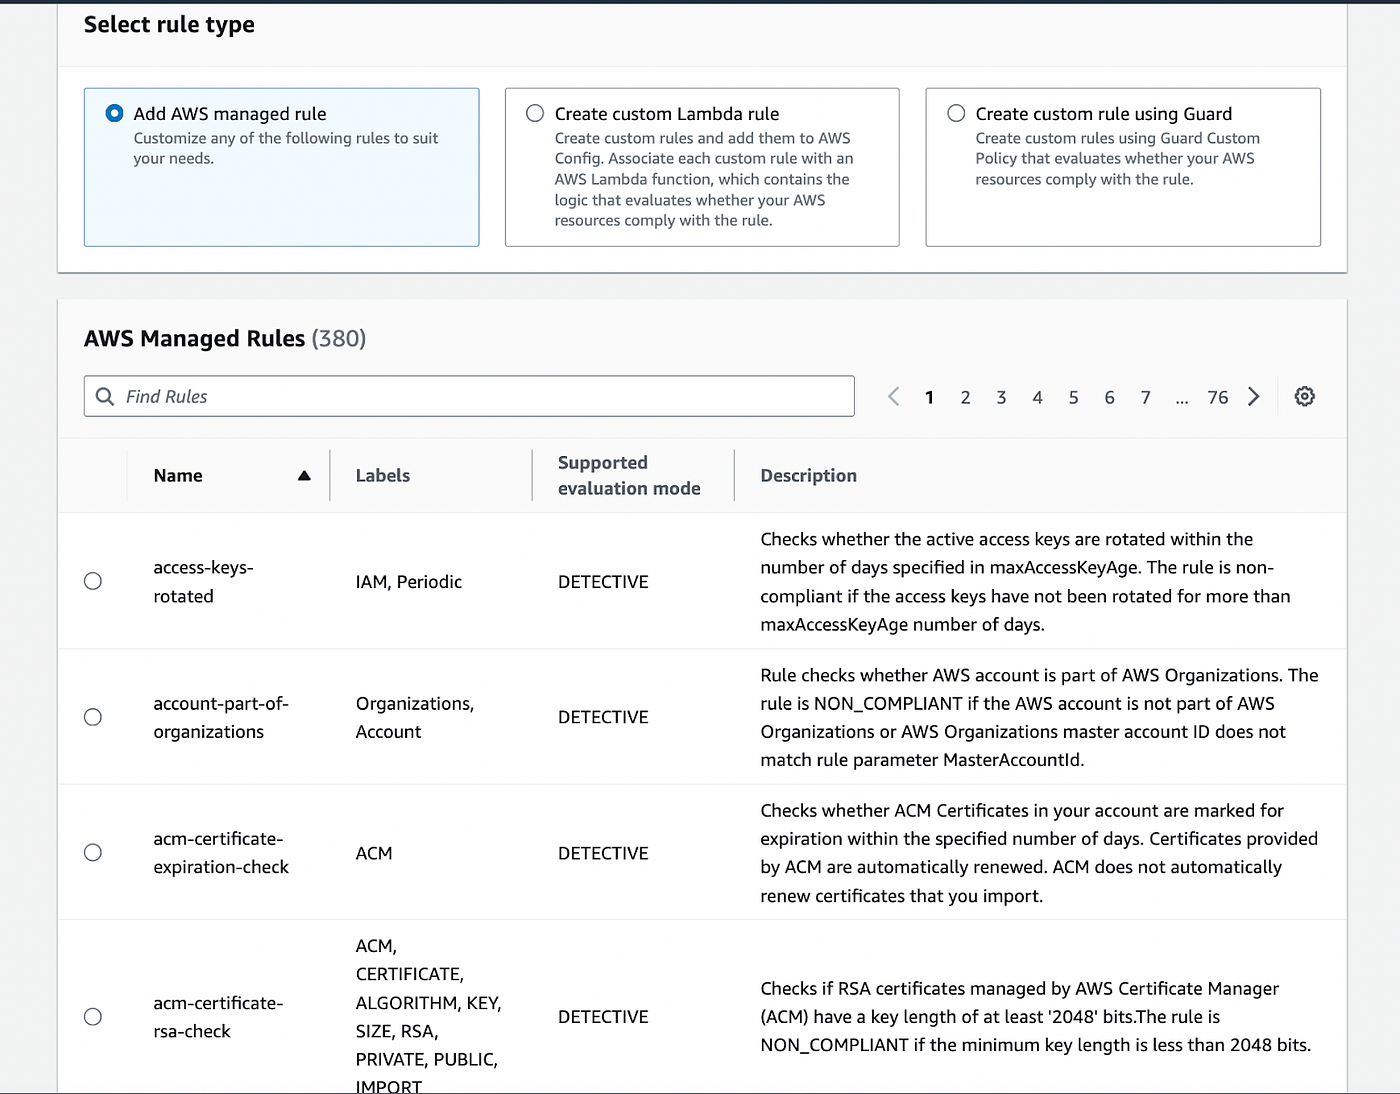Click description of access-keys-rotated rule
Viewport: 1400px width, 1094px height.
point(1025,582)
